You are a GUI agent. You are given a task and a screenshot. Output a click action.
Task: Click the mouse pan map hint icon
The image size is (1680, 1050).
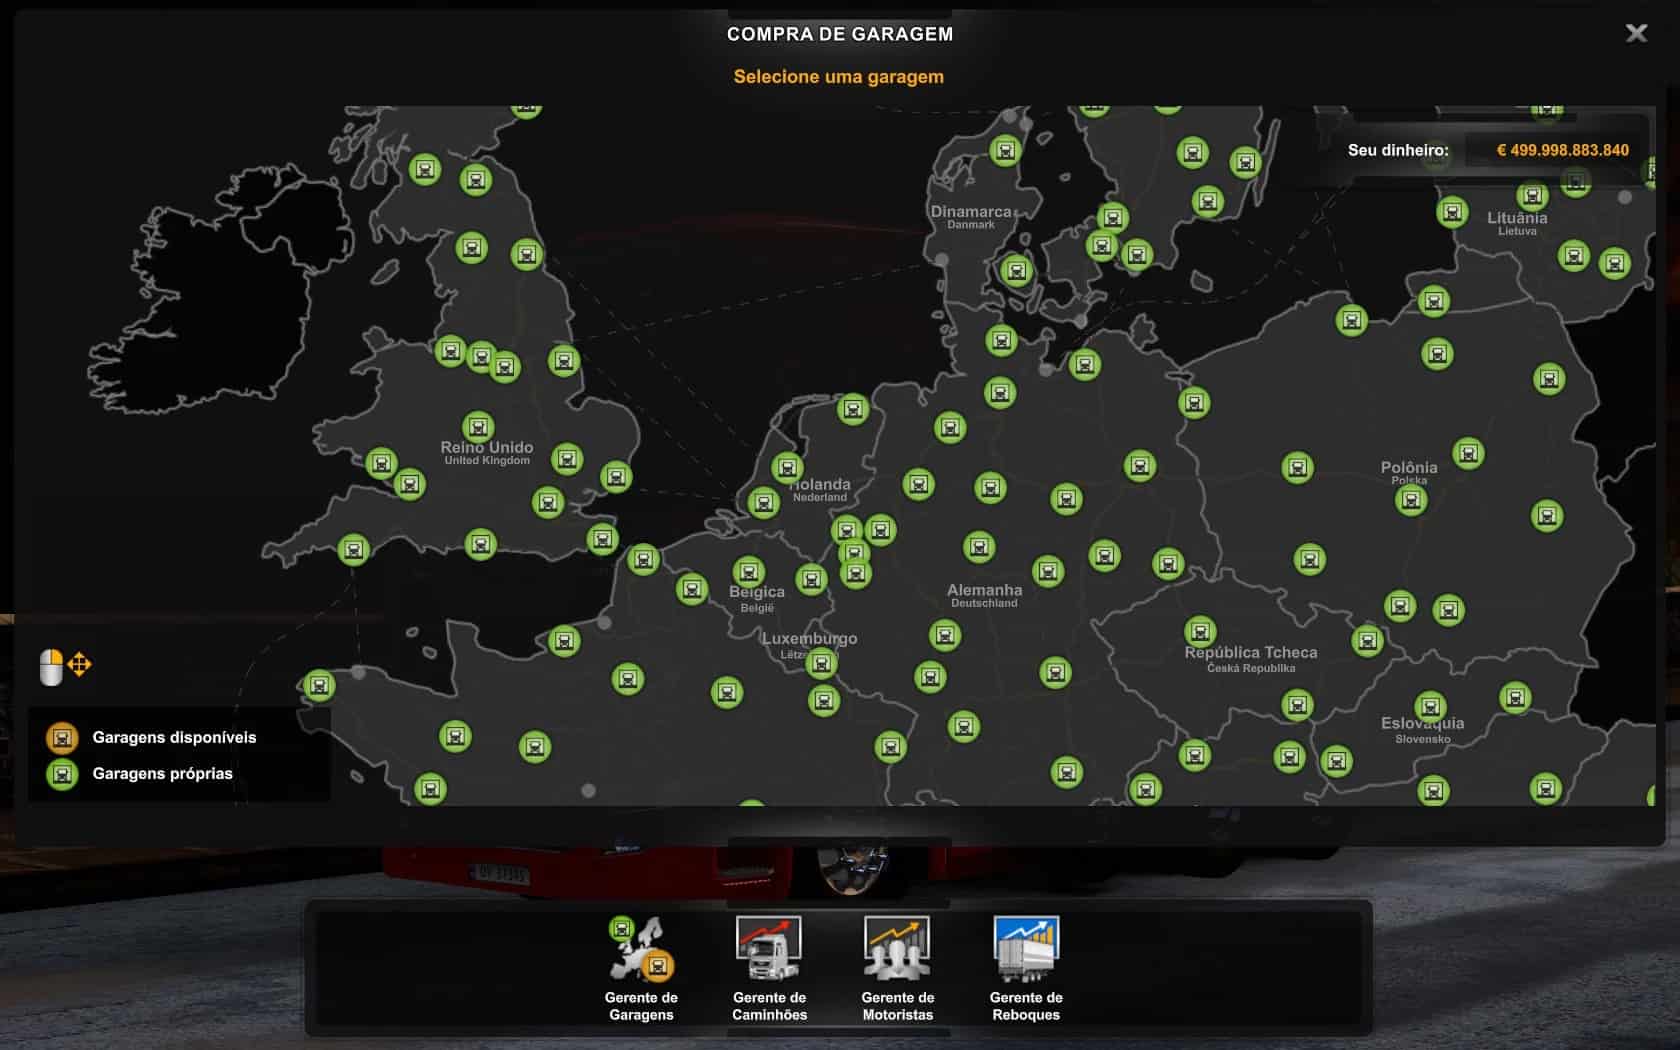tap(65, 666)
